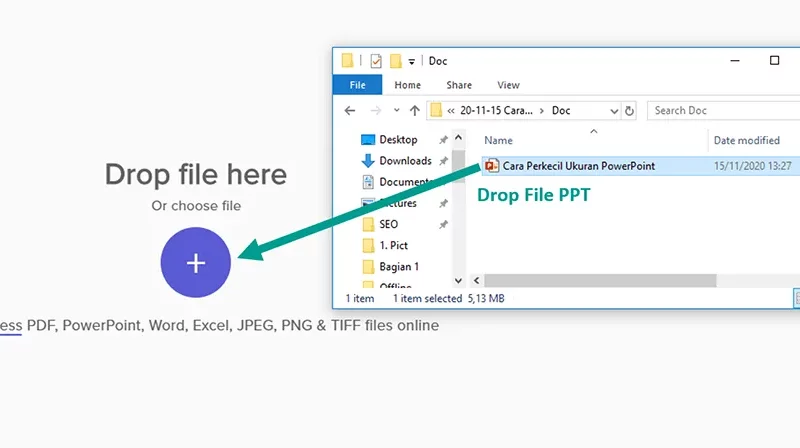Click the Search Doc input field
This screenshot has width=800, height=448.
(723, 110)
